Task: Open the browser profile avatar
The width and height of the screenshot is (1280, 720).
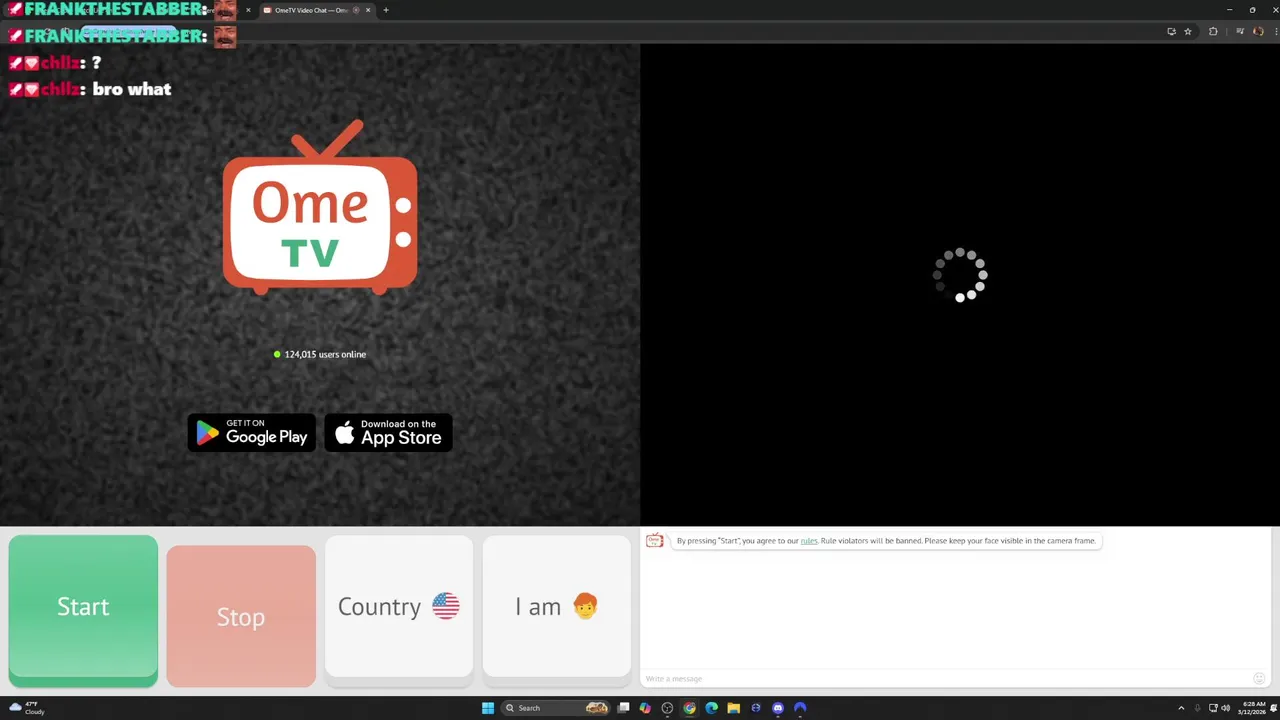Action: (1258, 31)
